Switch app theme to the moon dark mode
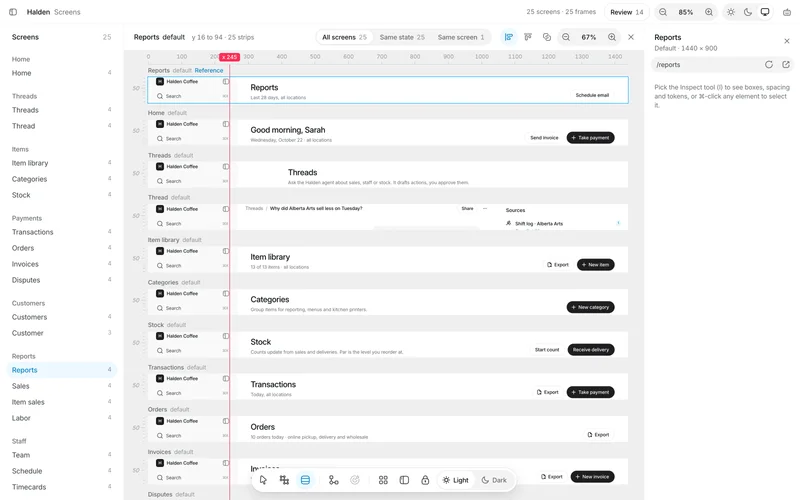Viewport: 800px width, 500px height. (x=748, y=12)
